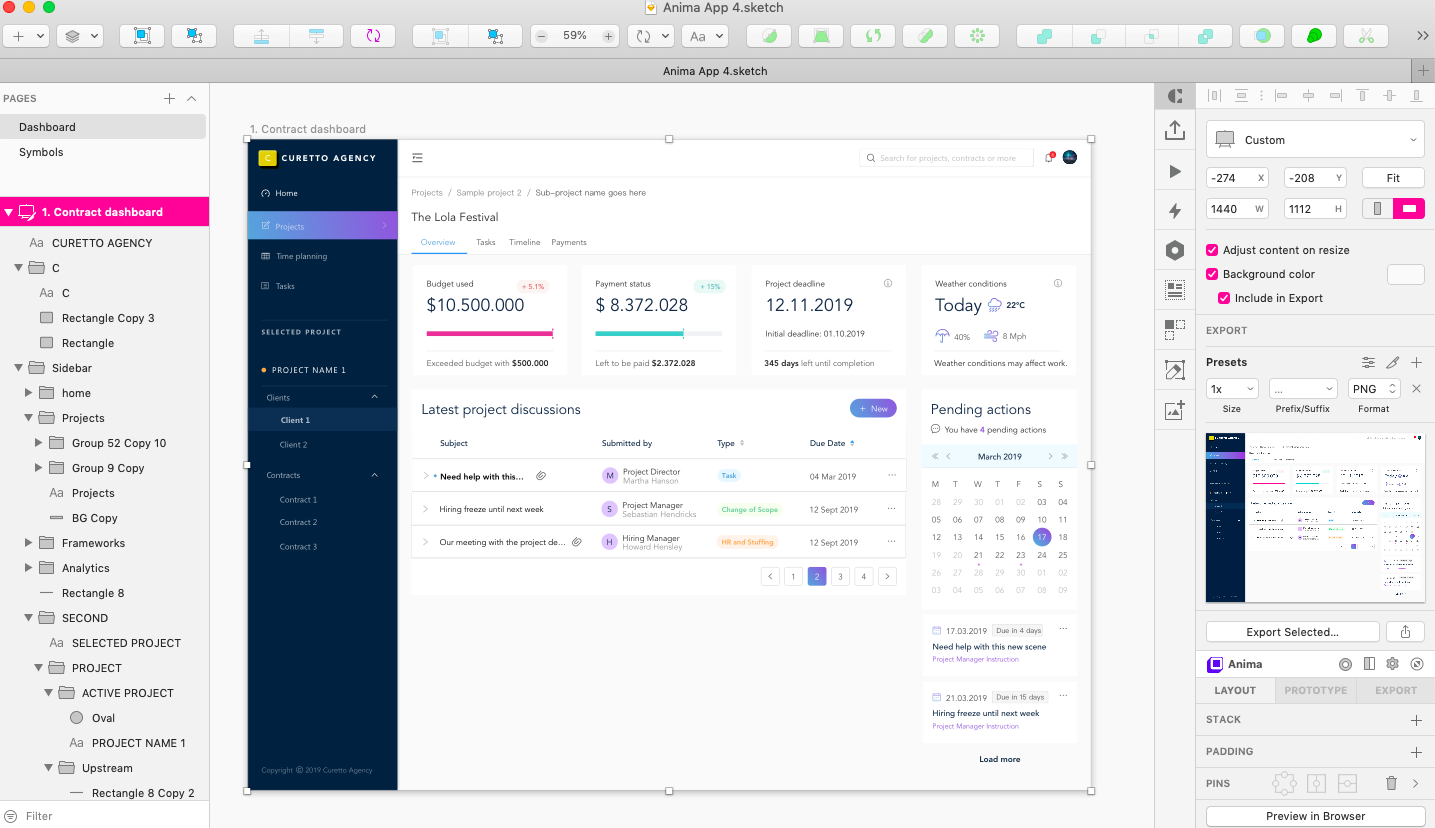
Task: Click the zoom out minus button
Action: tap(541, 35)
